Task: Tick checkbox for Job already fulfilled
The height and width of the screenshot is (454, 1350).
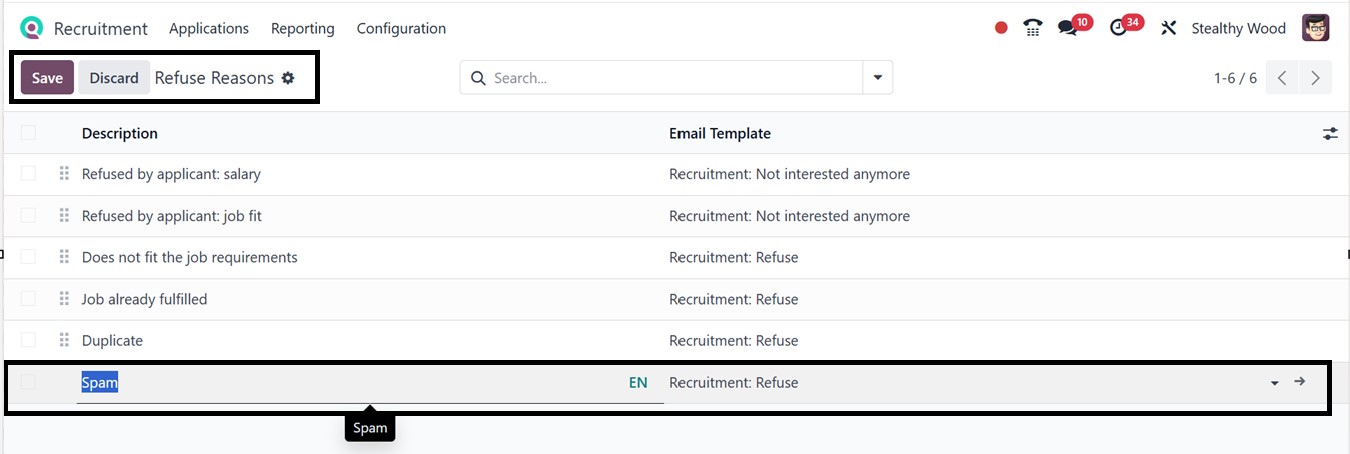Action: click(x=28, y=298)
